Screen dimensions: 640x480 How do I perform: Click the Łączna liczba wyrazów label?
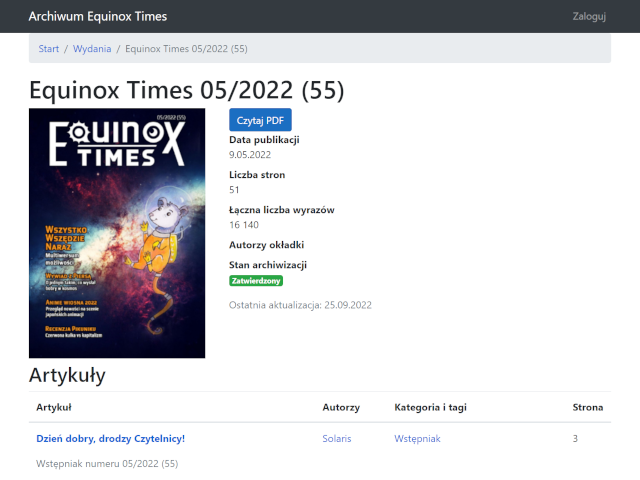click(282, 210)
